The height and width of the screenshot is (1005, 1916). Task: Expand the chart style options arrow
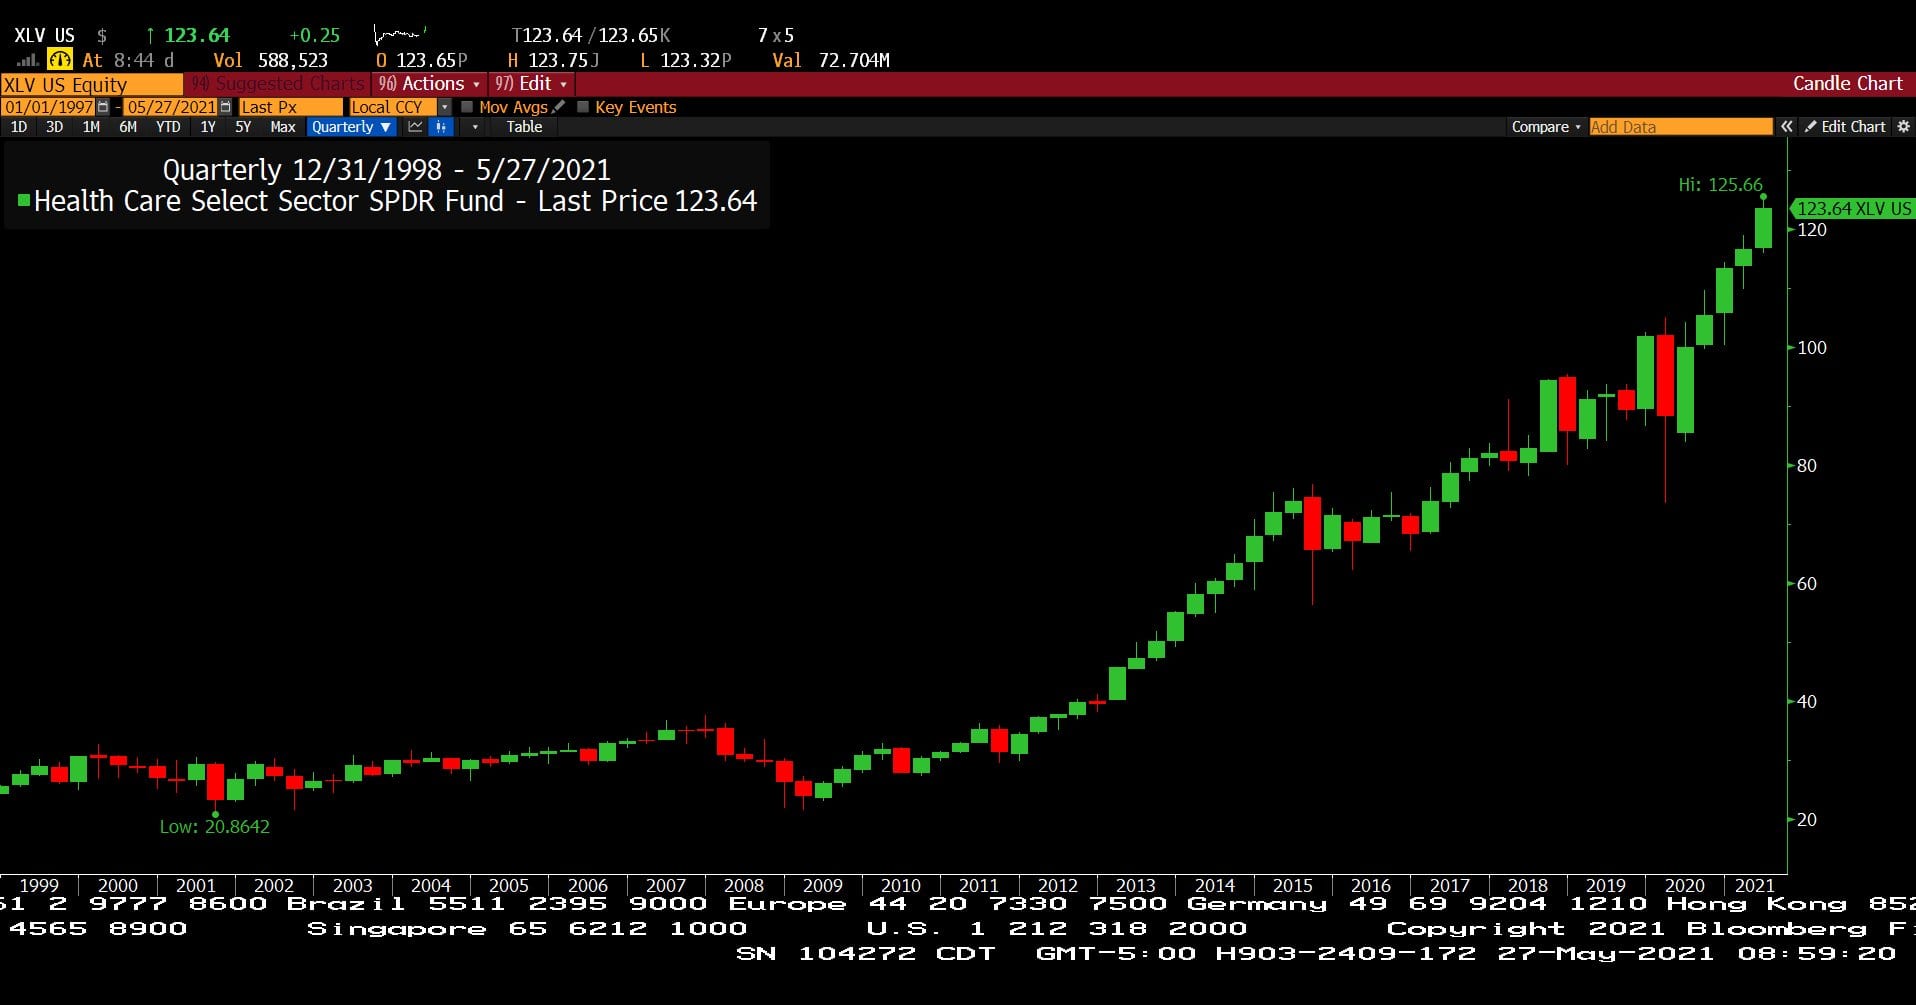coord(475,127)
